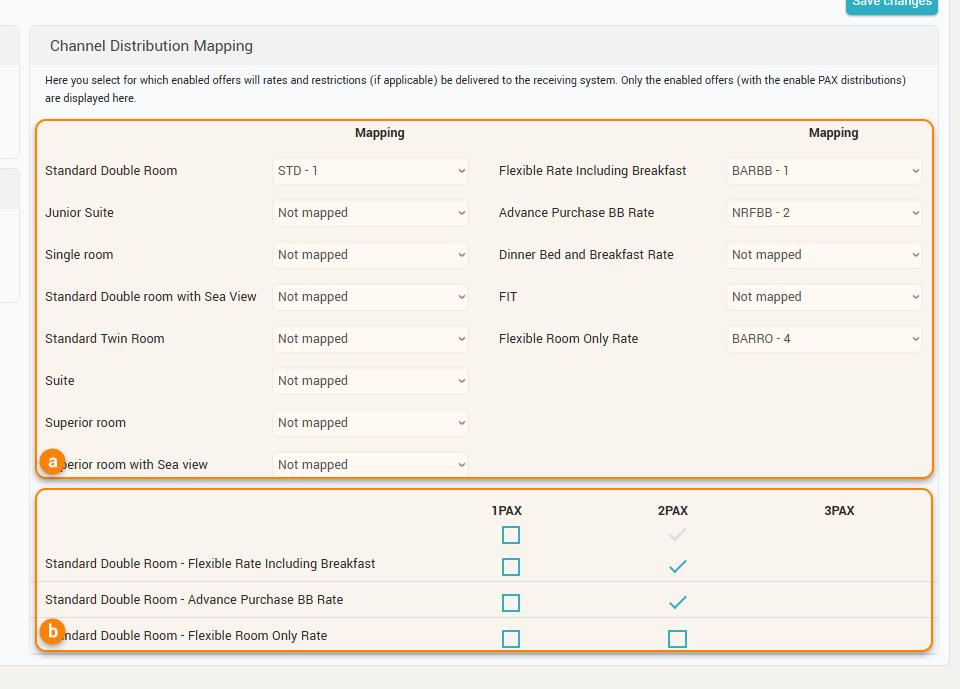The width and height of the screenshot is (960, 689).
Task: Enable 2PAX for Flexible Room Only Rate
Action: point(677,639)
